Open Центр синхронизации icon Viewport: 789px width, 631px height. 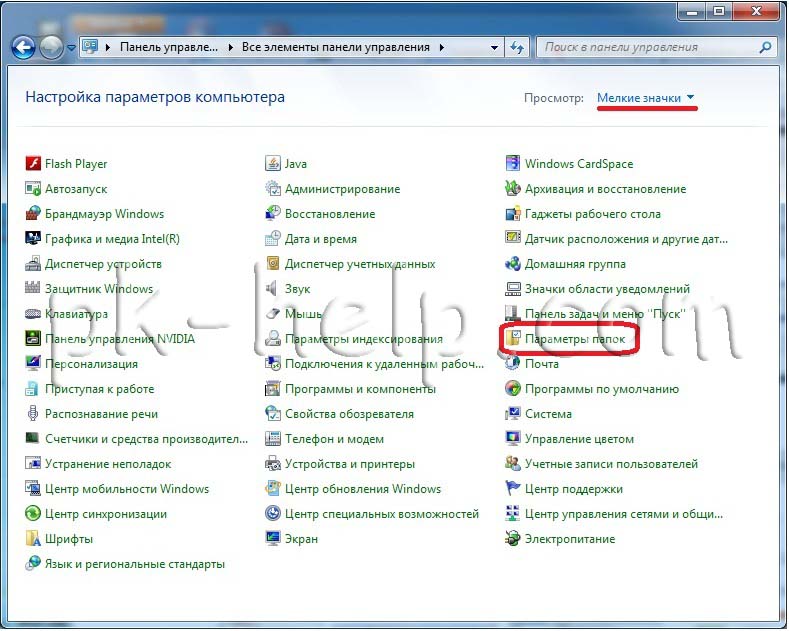33,514
